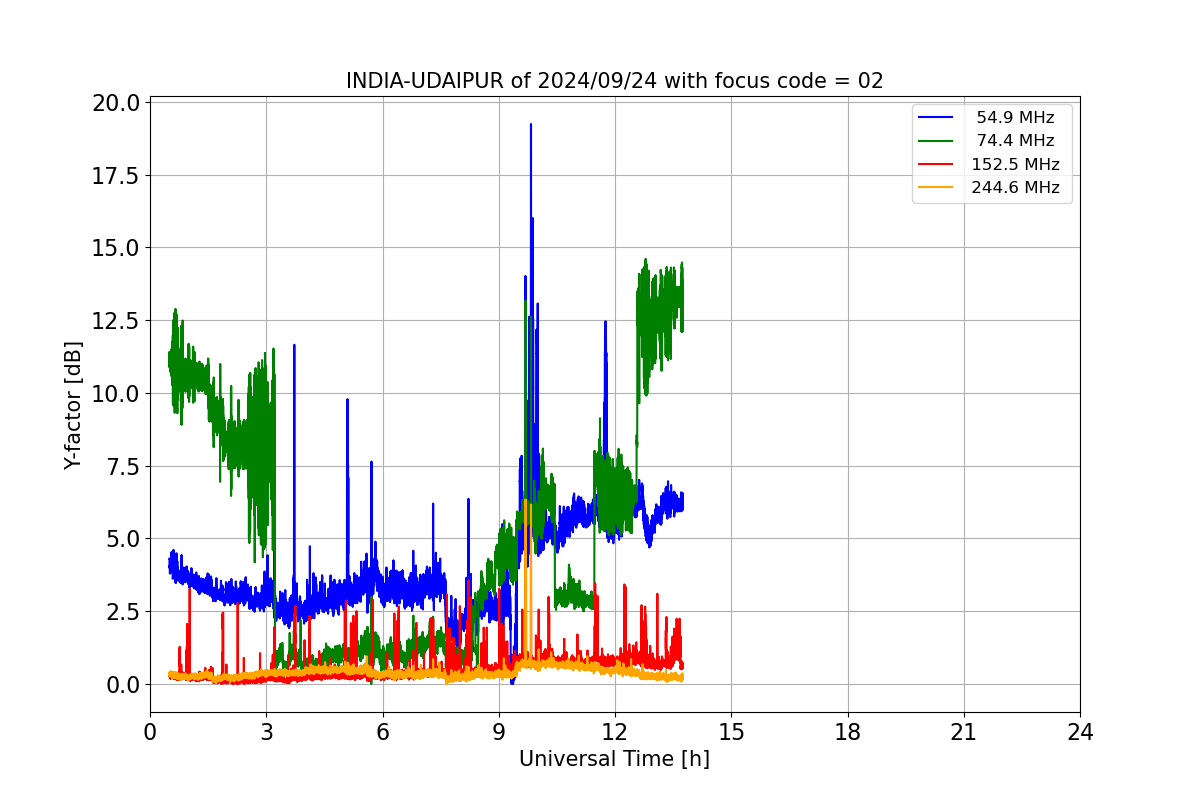Click the y-axis tick label '2.5'
1200x800 pixels.
(122, 612)
